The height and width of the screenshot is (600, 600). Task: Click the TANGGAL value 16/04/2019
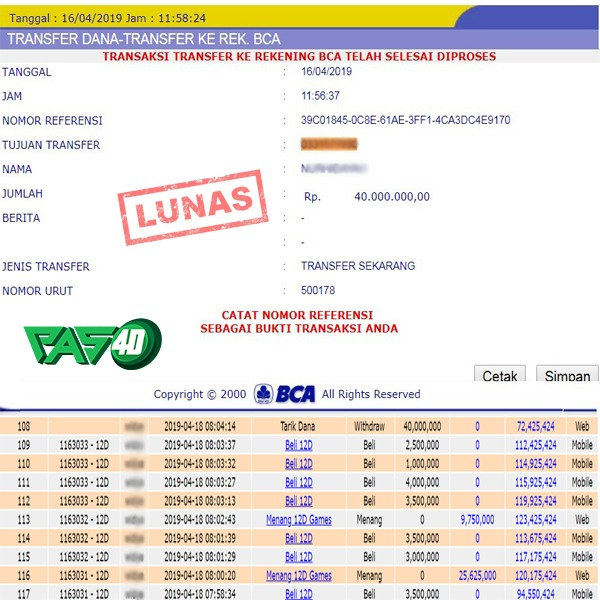326,72
